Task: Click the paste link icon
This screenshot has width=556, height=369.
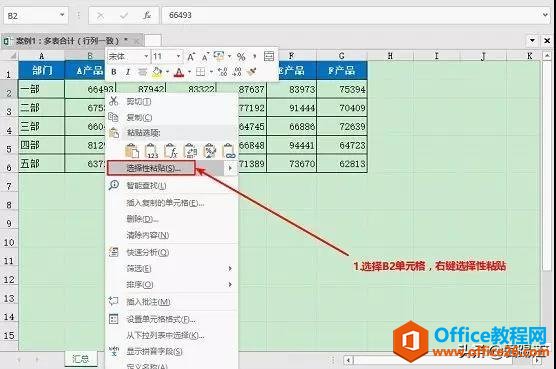Action: [229, 151]
